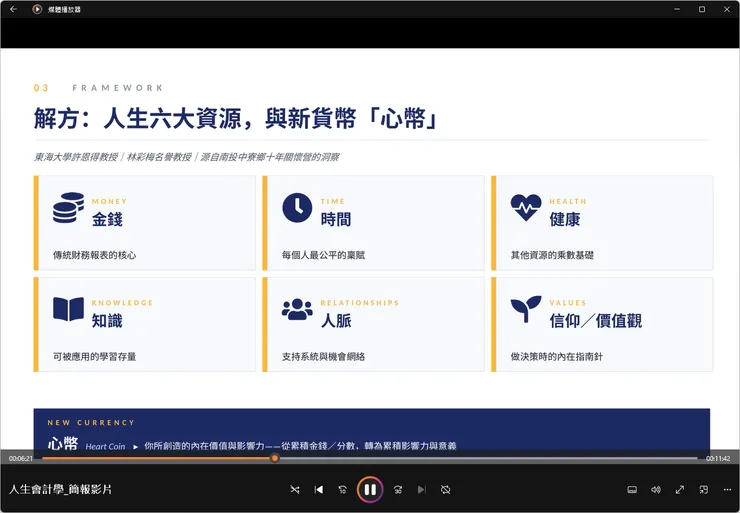This screenshot has height=513, width=740.
Task: Click the 知識 card heading
Action: (107, 321)
